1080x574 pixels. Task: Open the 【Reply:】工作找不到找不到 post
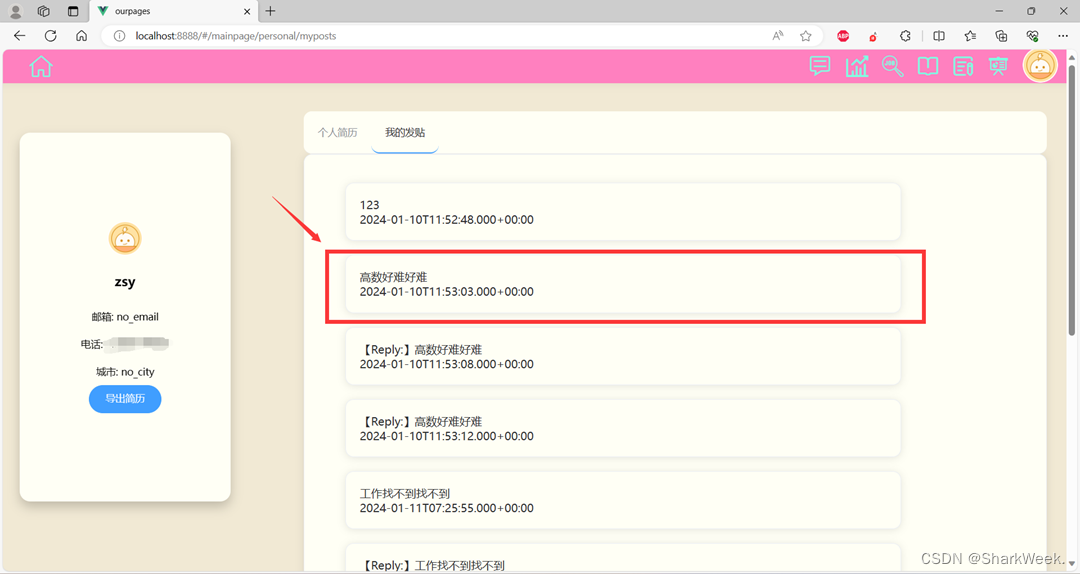coord(623,558)
